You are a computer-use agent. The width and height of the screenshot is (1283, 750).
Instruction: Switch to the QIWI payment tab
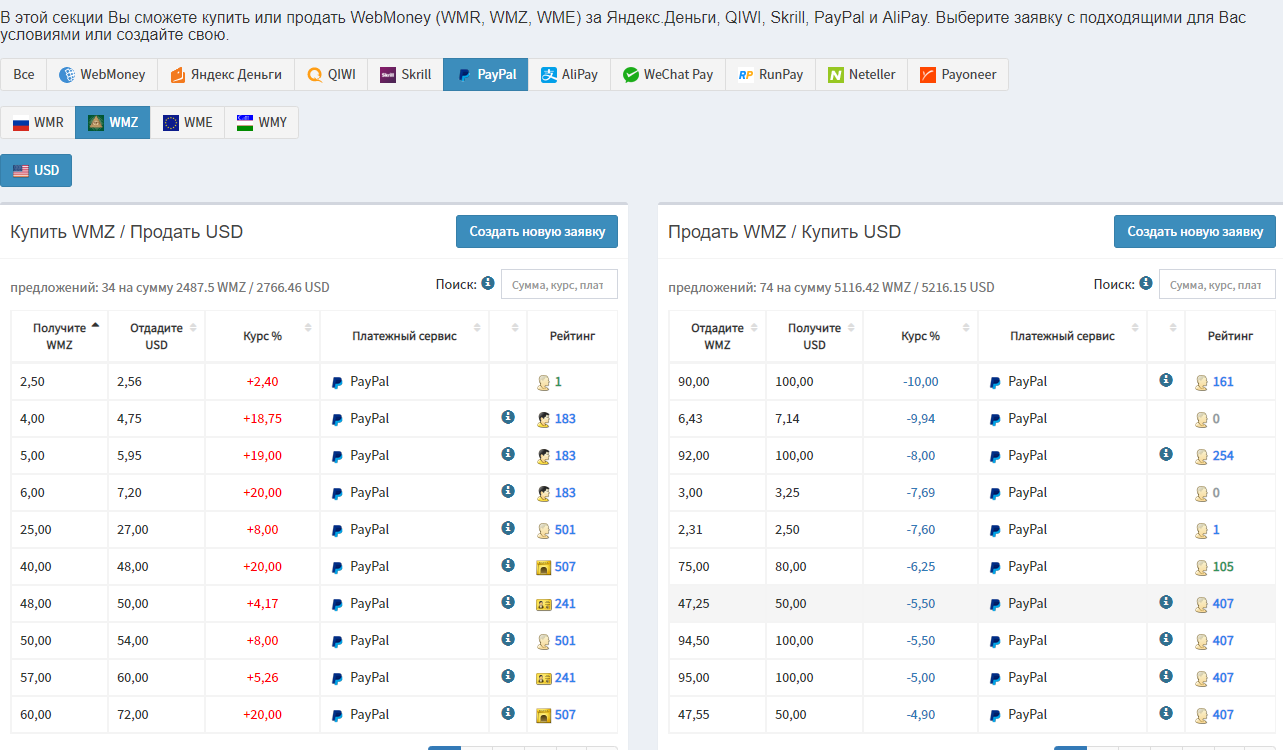point(331,75)
